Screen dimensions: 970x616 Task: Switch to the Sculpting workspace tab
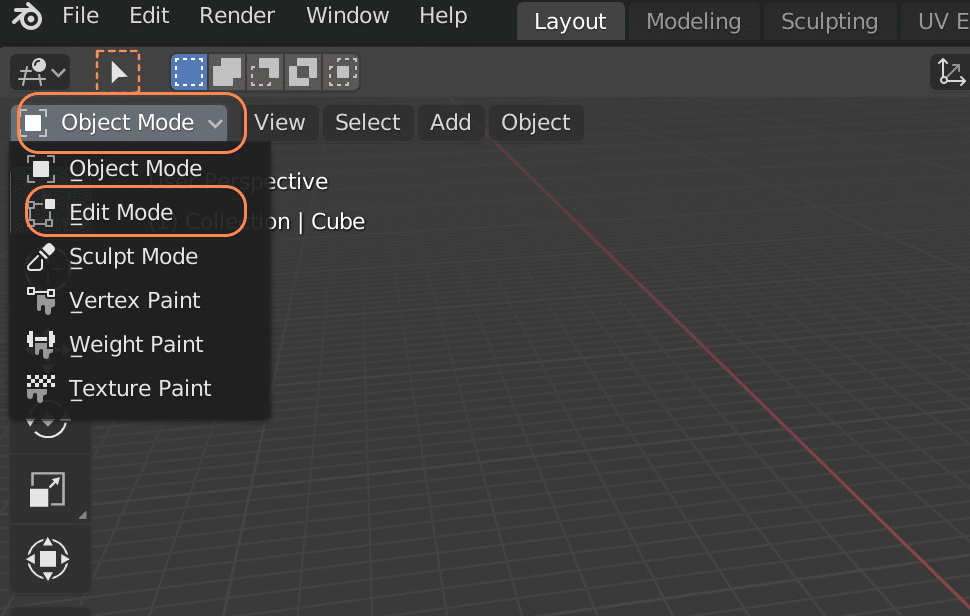[830, 22]
